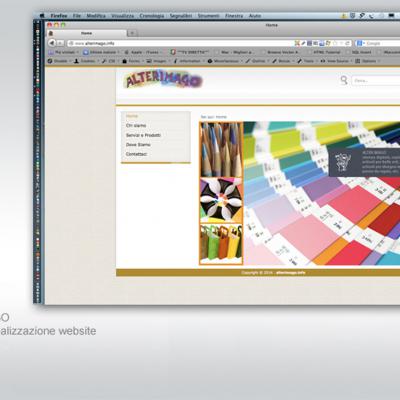Expand the Resize developer toolbar menu
The image size is (400, 400).
(x=283, y=61)
